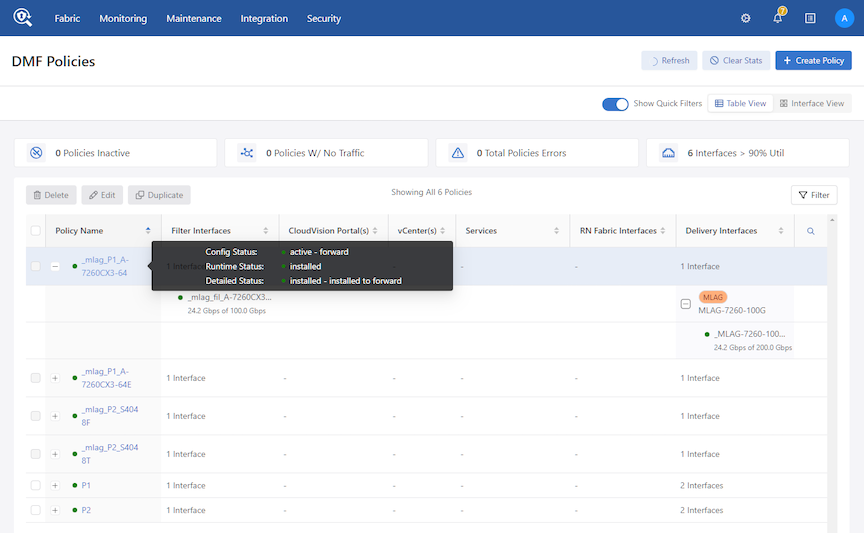Check the _mlag_P2_S4048F row checkbox

click(36, 416)
